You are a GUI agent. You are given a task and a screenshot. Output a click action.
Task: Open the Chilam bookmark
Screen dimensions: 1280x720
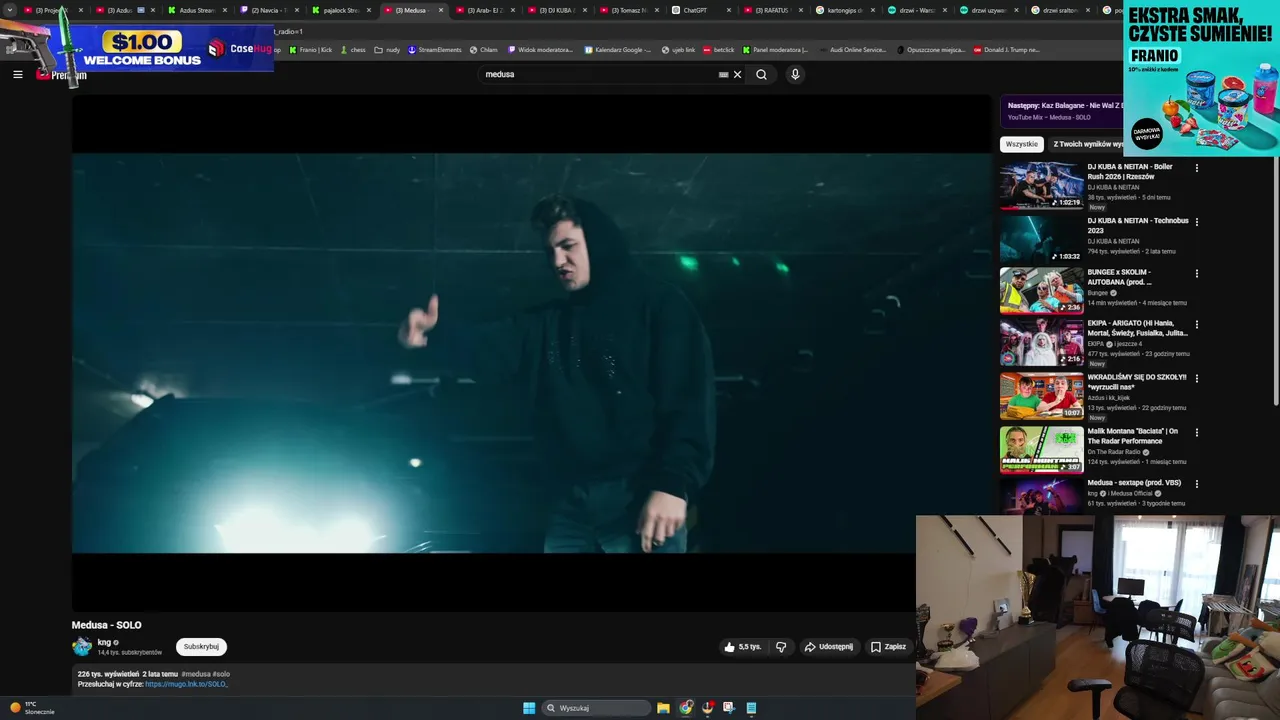483,49
